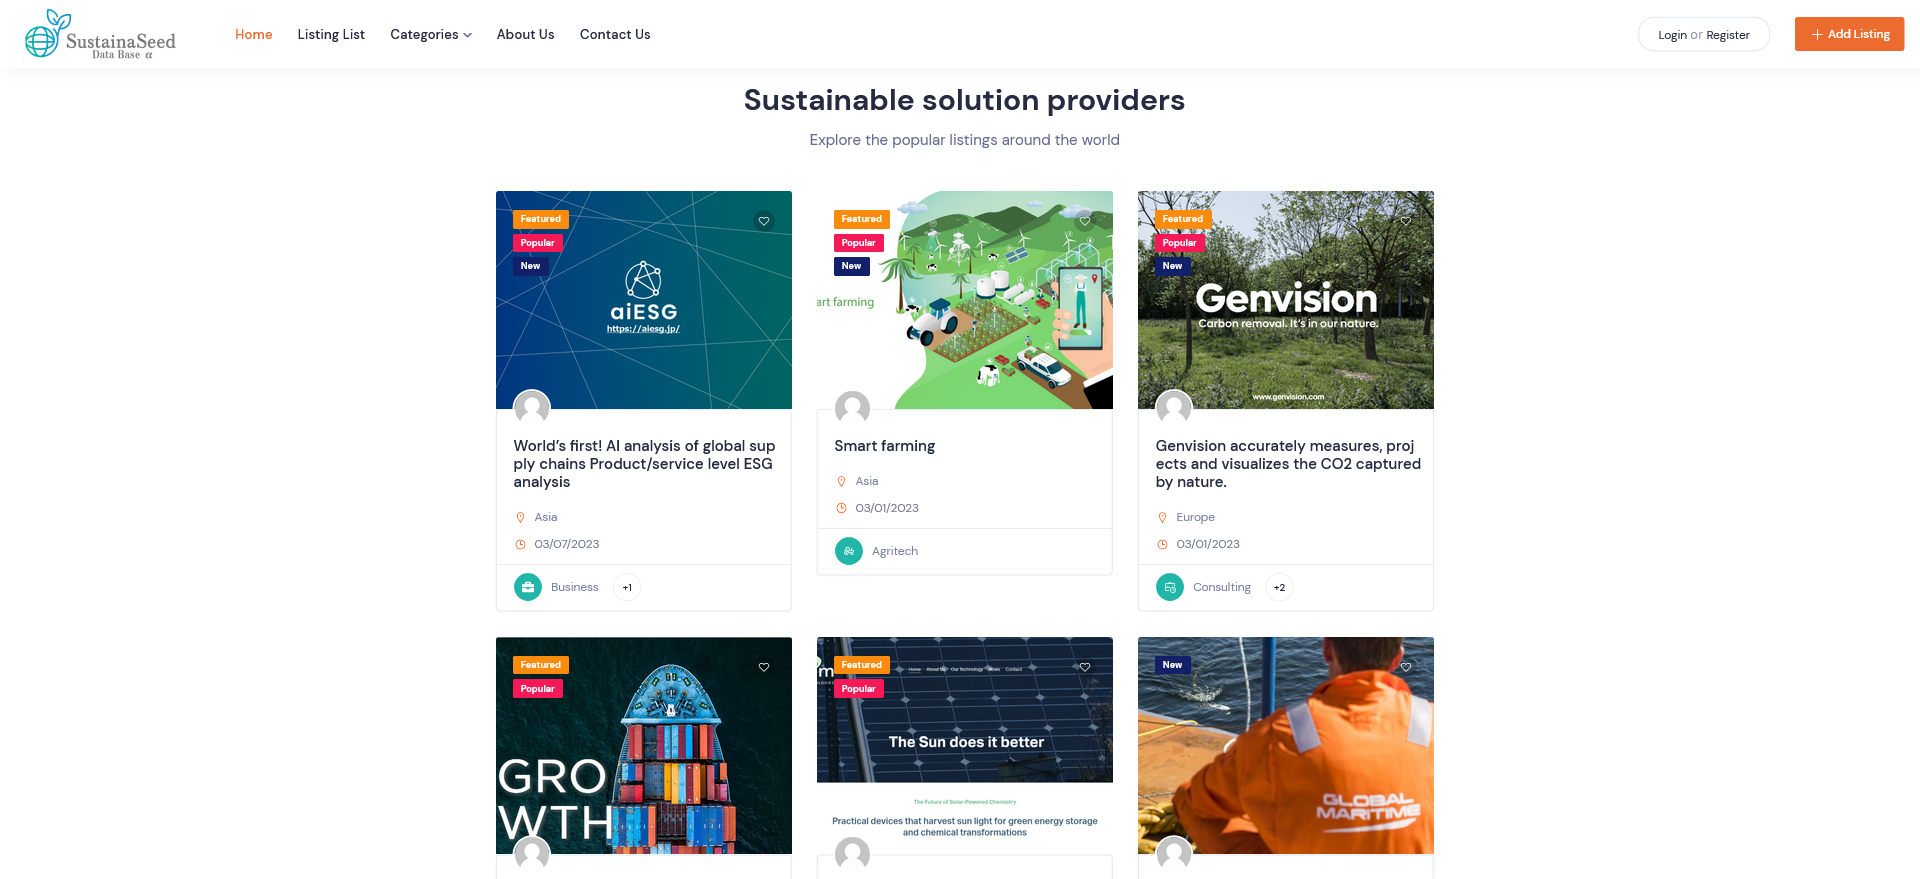Open the About Us page

pyautogui.click(x=525, y=34)
